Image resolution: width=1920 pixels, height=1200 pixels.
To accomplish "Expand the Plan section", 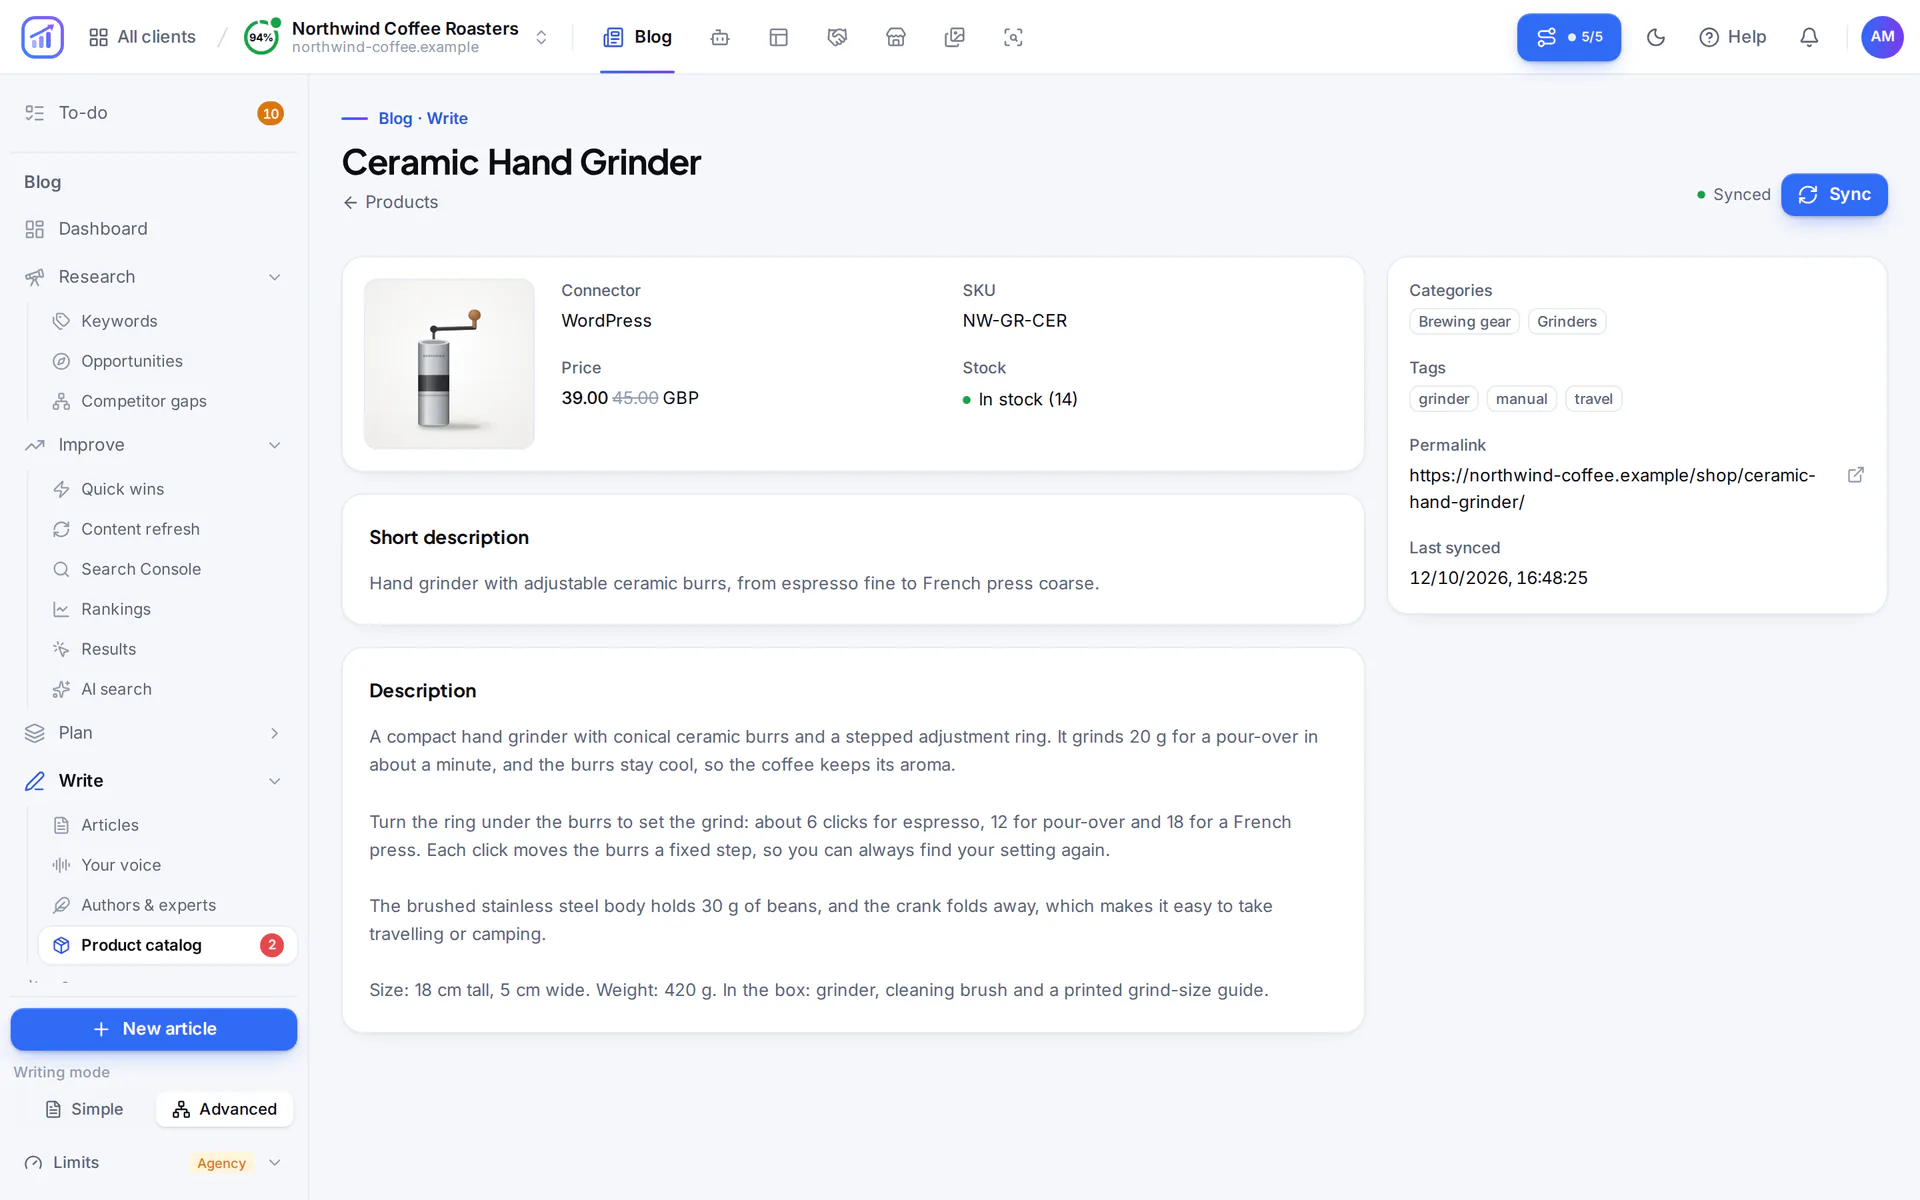I will (154, 733).
